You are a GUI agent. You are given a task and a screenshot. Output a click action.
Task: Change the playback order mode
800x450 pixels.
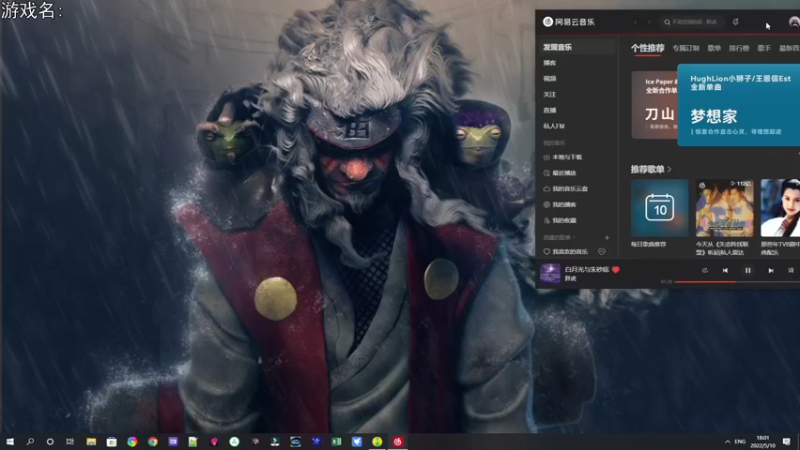(x=705, y=270)
